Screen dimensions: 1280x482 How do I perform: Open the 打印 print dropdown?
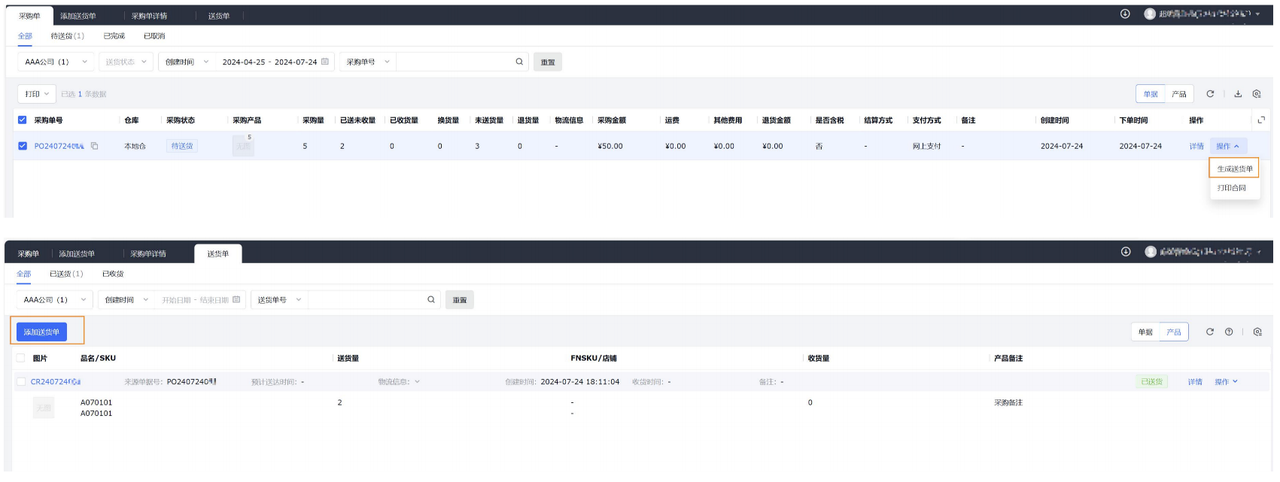tap(37, 94)
